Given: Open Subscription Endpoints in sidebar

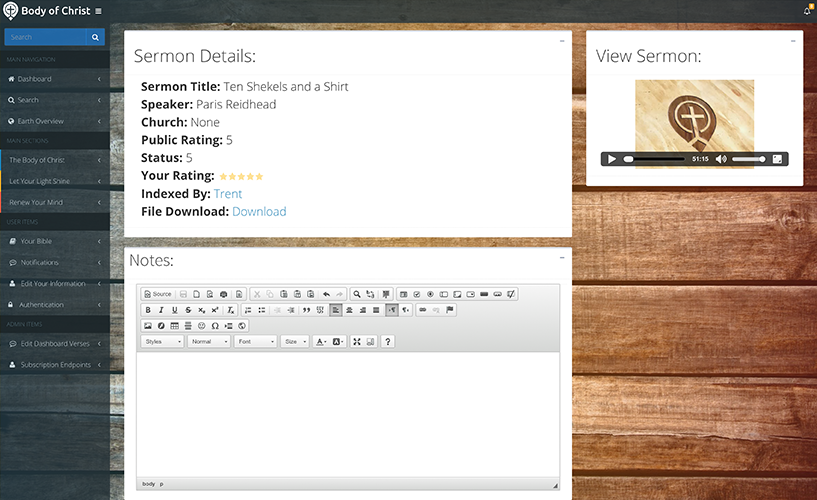Looking at the screenshot, I should point(55,365).
